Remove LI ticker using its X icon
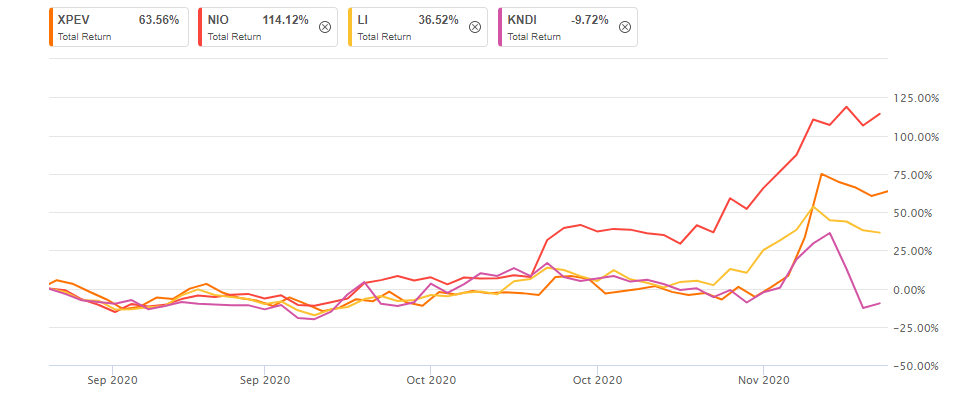 (x=474, y=27)
